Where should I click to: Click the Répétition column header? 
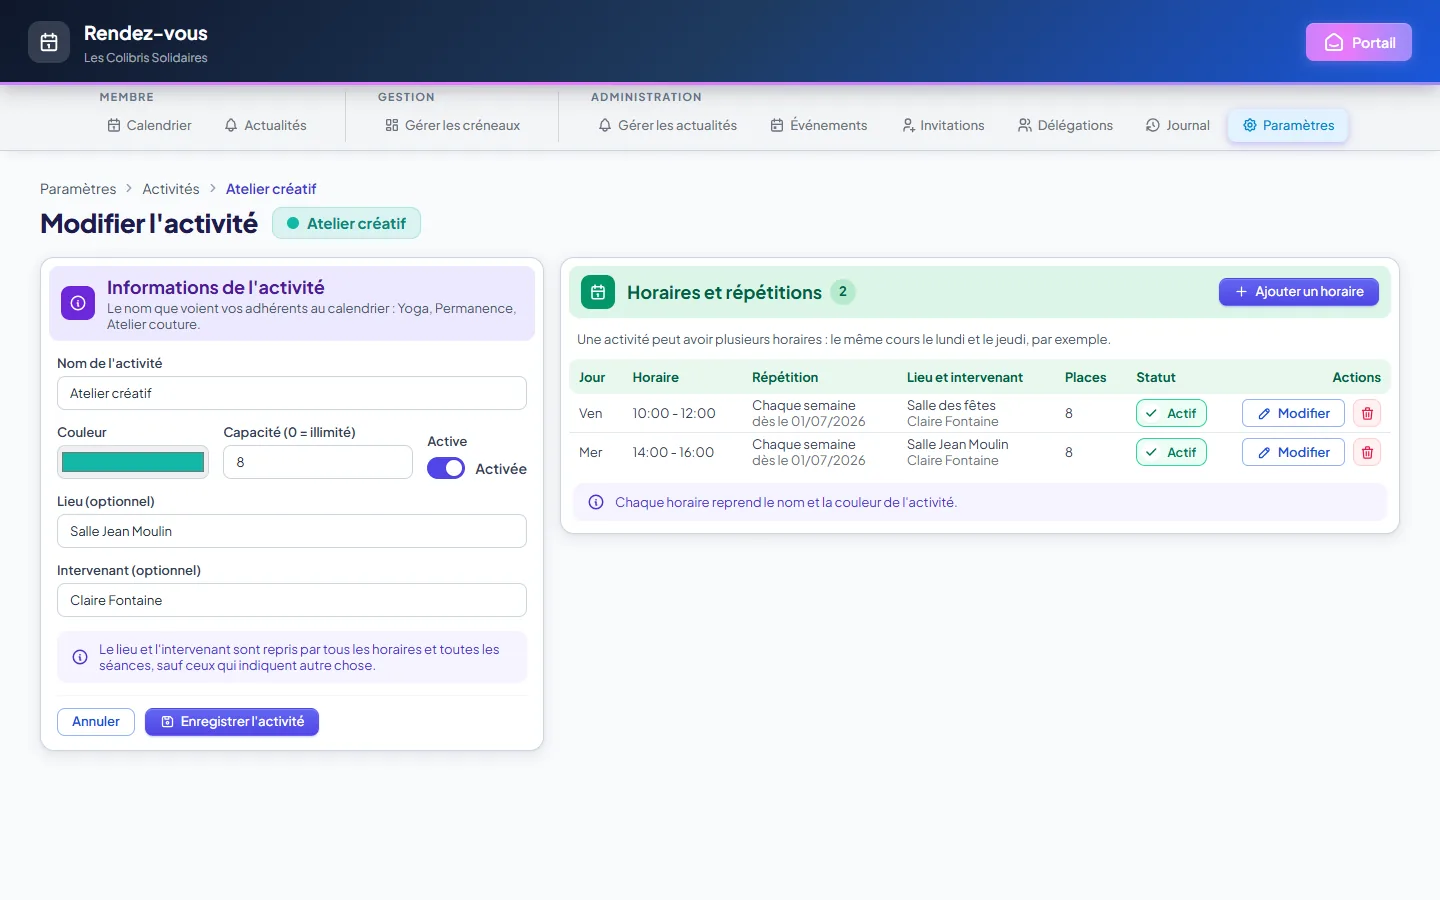[785, 377]
